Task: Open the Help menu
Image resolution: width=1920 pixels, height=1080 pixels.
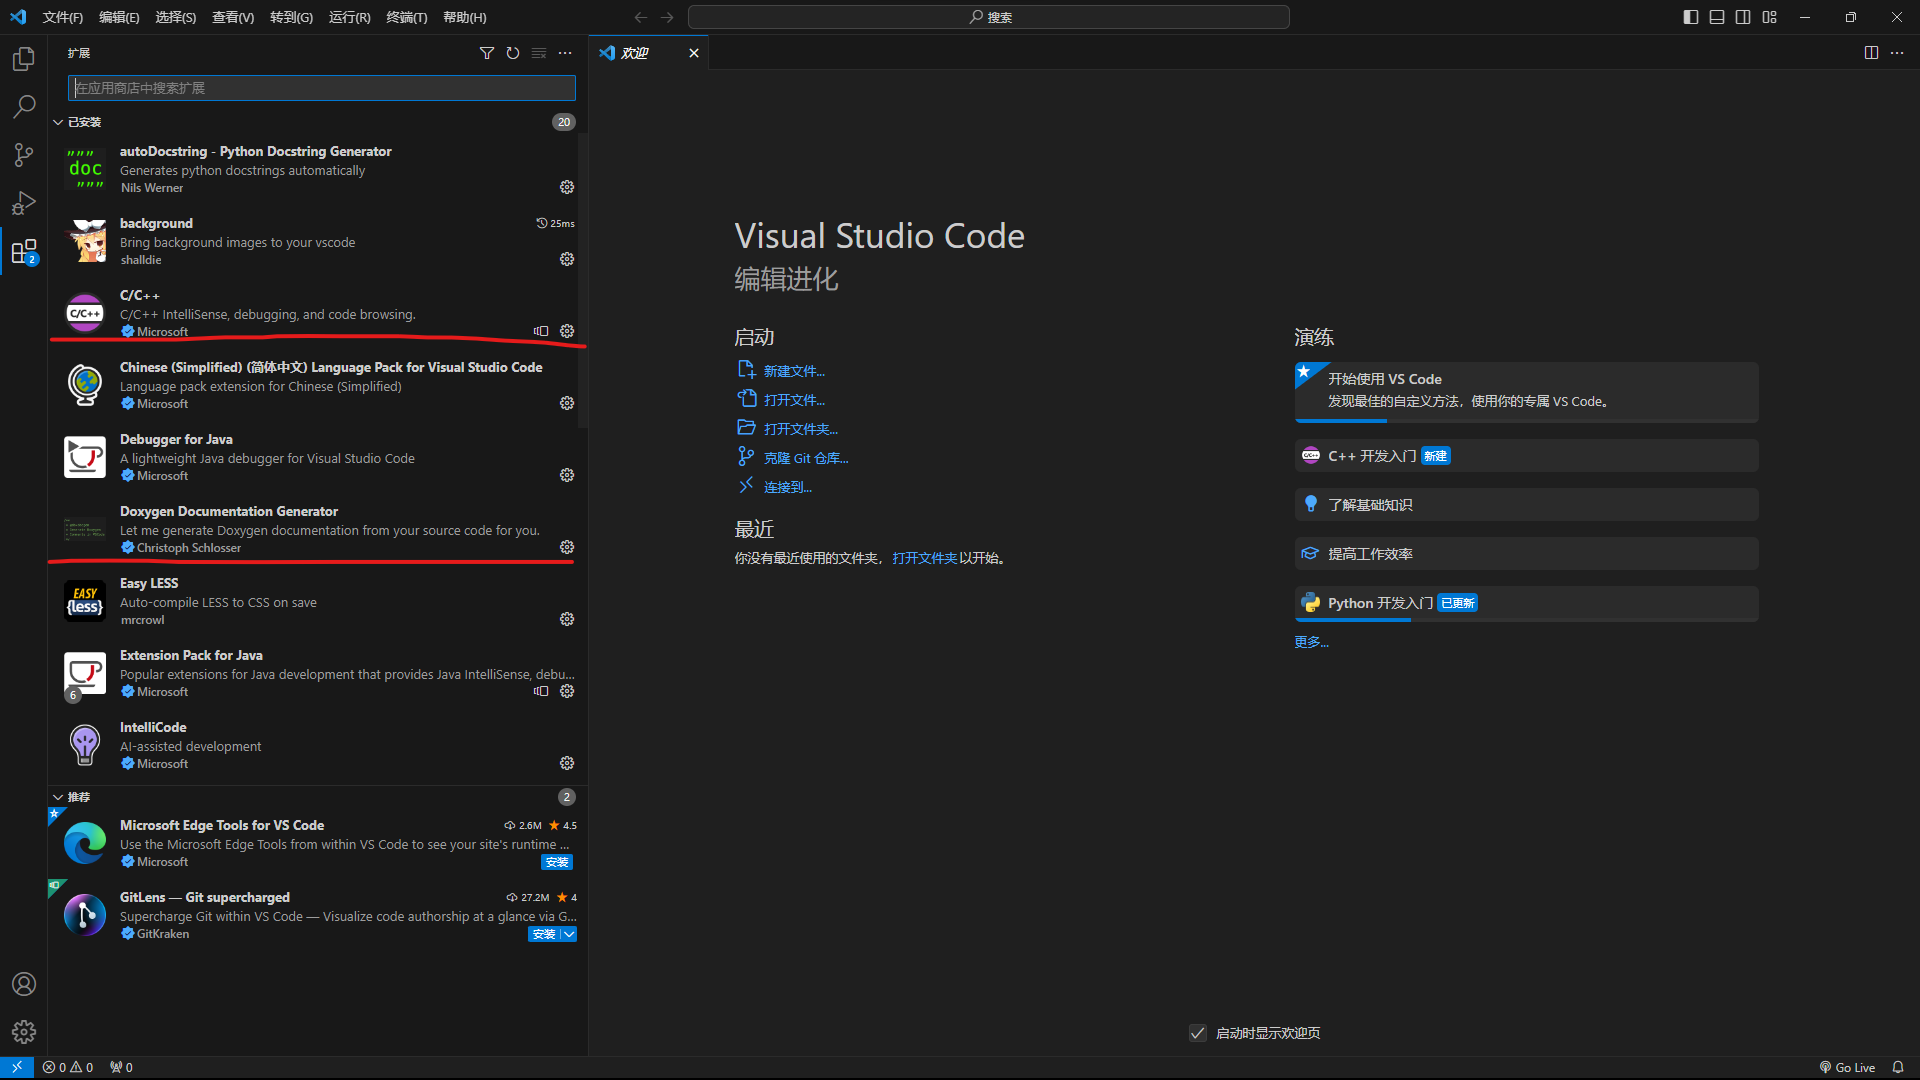Action: [x=465, y=17]
